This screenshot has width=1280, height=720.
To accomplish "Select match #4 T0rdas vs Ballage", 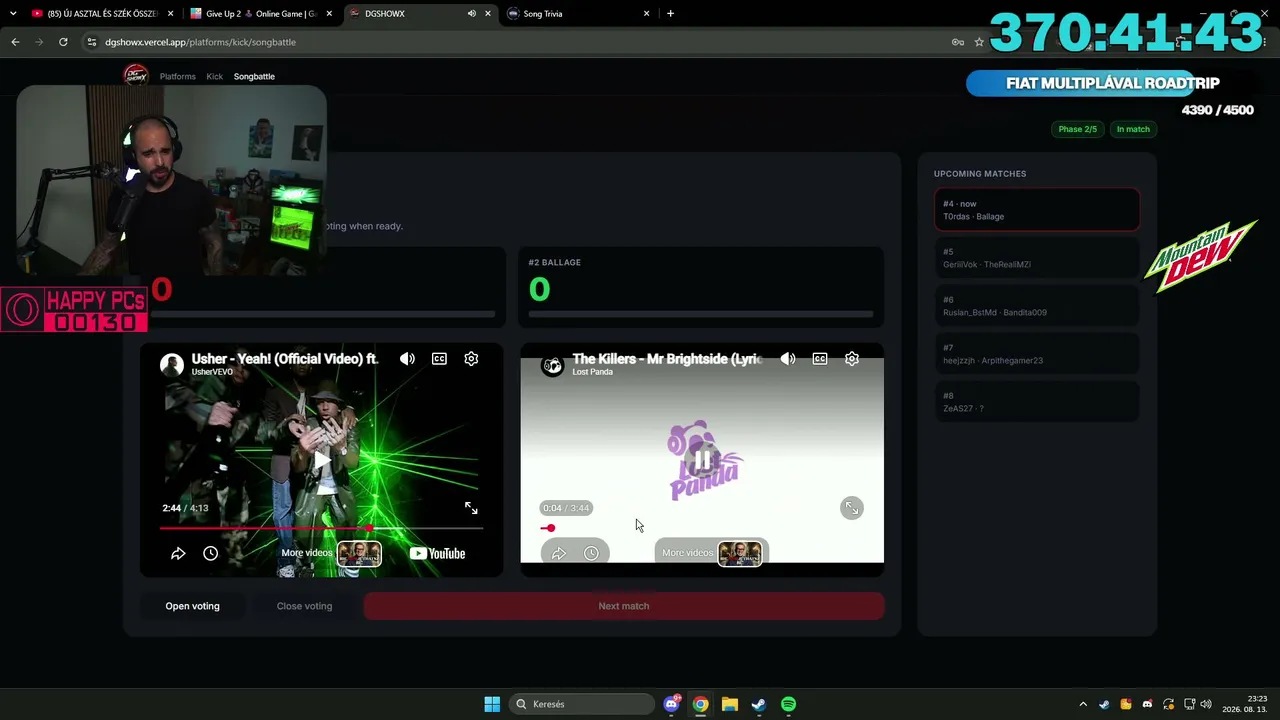I will coord(1037,210).
